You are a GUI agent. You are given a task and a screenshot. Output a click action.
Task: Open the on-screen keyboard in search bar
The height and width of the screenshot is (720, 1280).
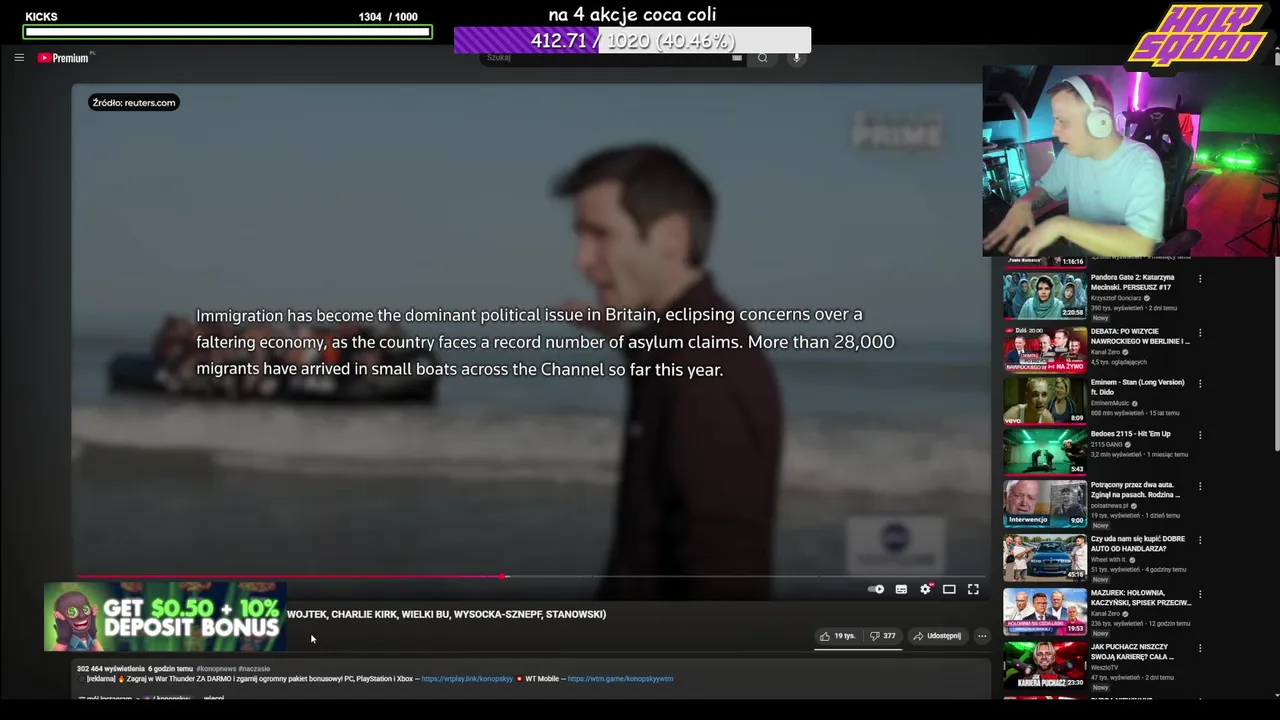[x=737, y=58]
